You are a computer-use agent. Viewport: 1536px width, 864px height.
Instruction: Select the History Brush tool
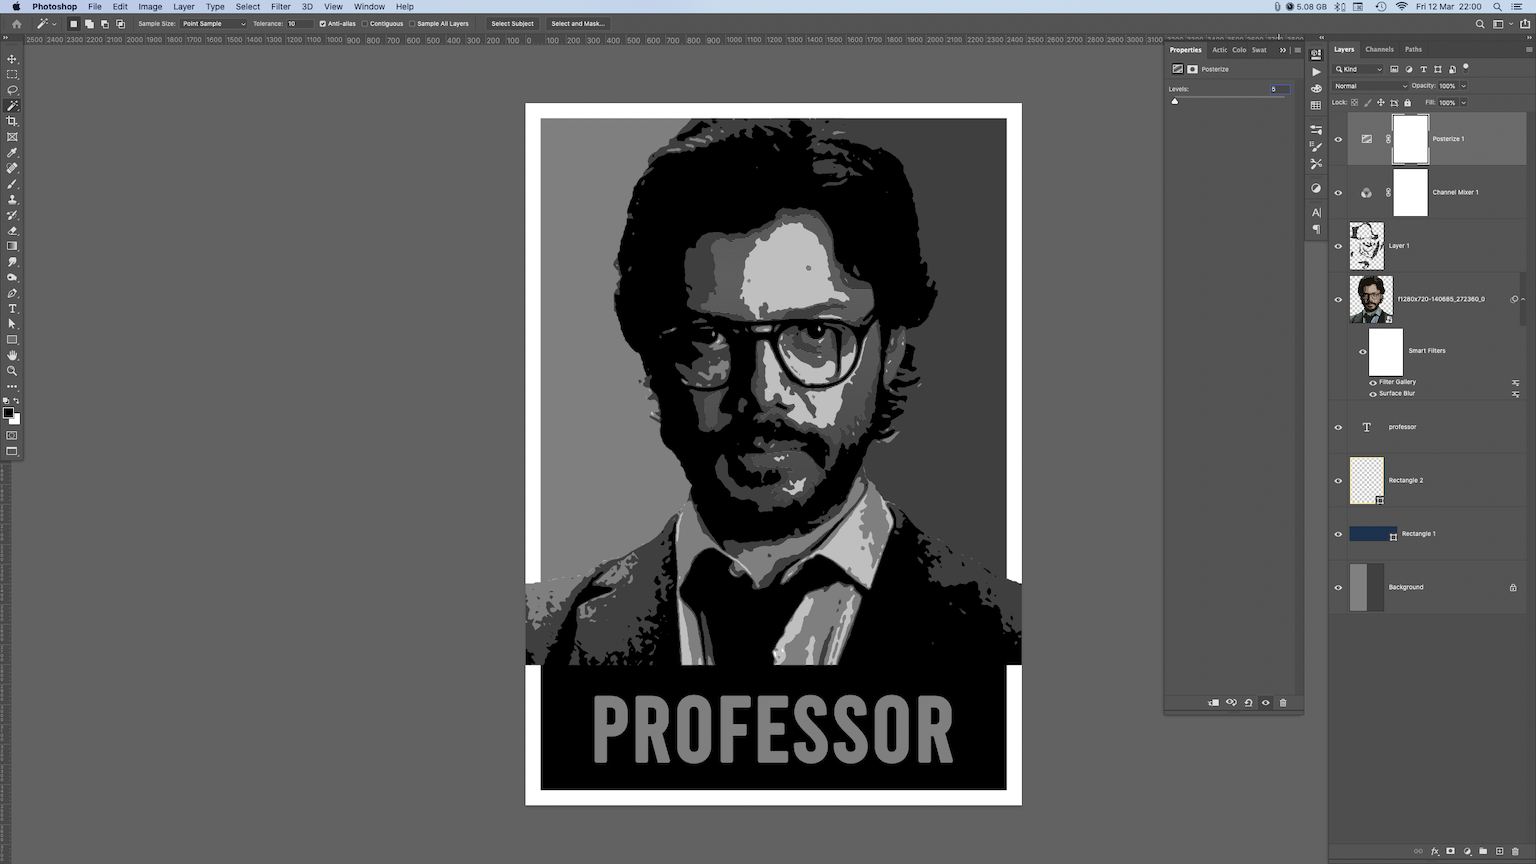coord(12,215)
